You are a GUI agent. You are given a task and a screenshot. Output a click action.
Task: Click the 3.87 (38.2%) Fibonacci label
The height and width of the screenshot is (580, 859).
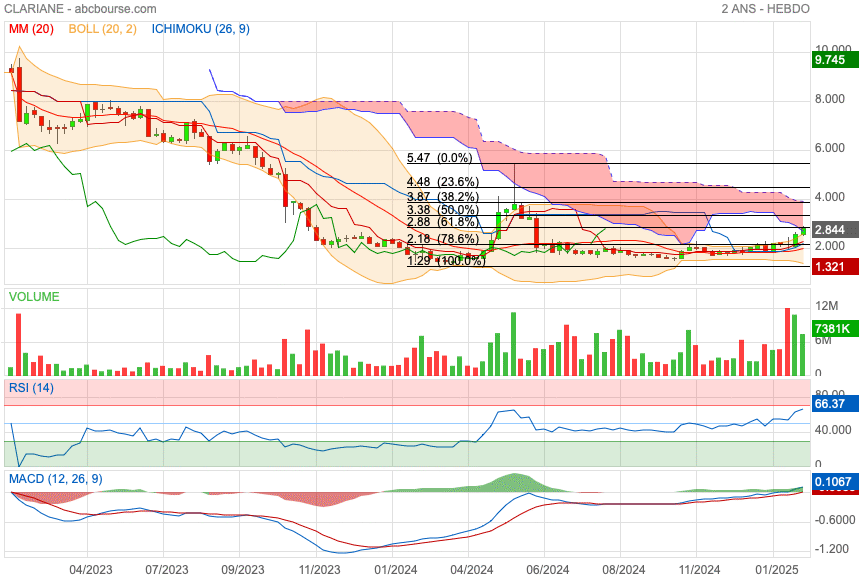coord(443,197)
